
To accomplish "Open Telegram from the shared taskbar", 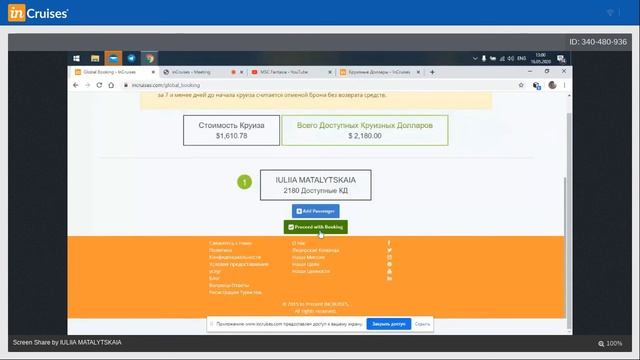I will (x=131, y=58).
